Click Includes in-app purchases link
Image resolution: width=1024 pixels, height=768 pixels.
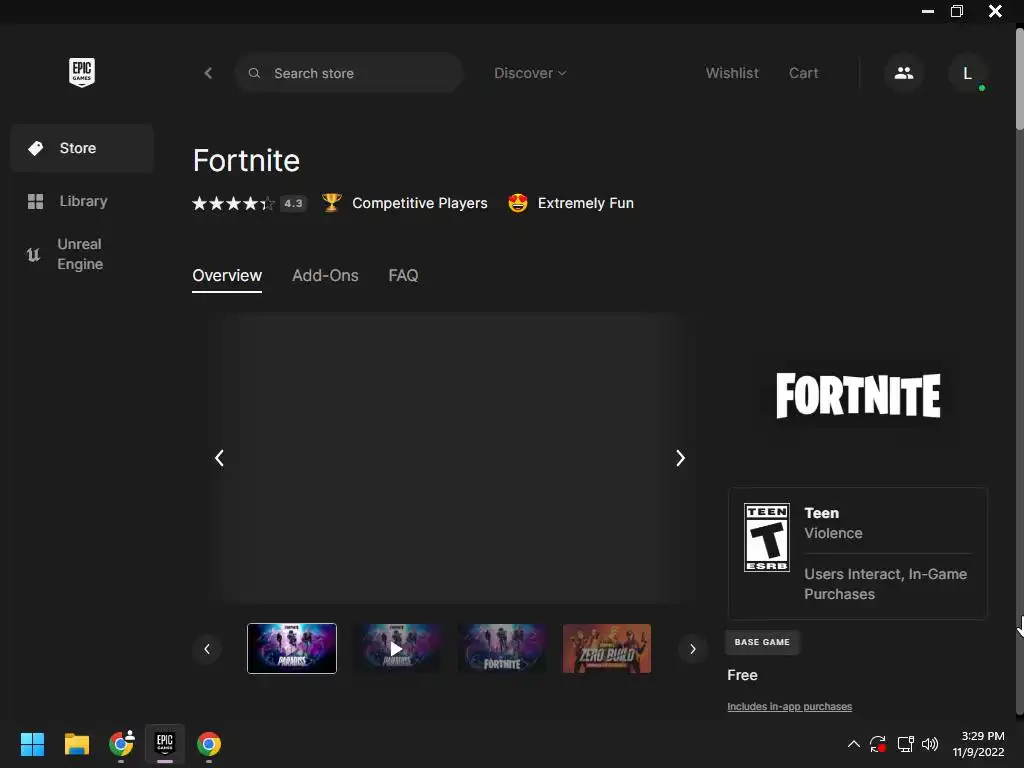790,707
